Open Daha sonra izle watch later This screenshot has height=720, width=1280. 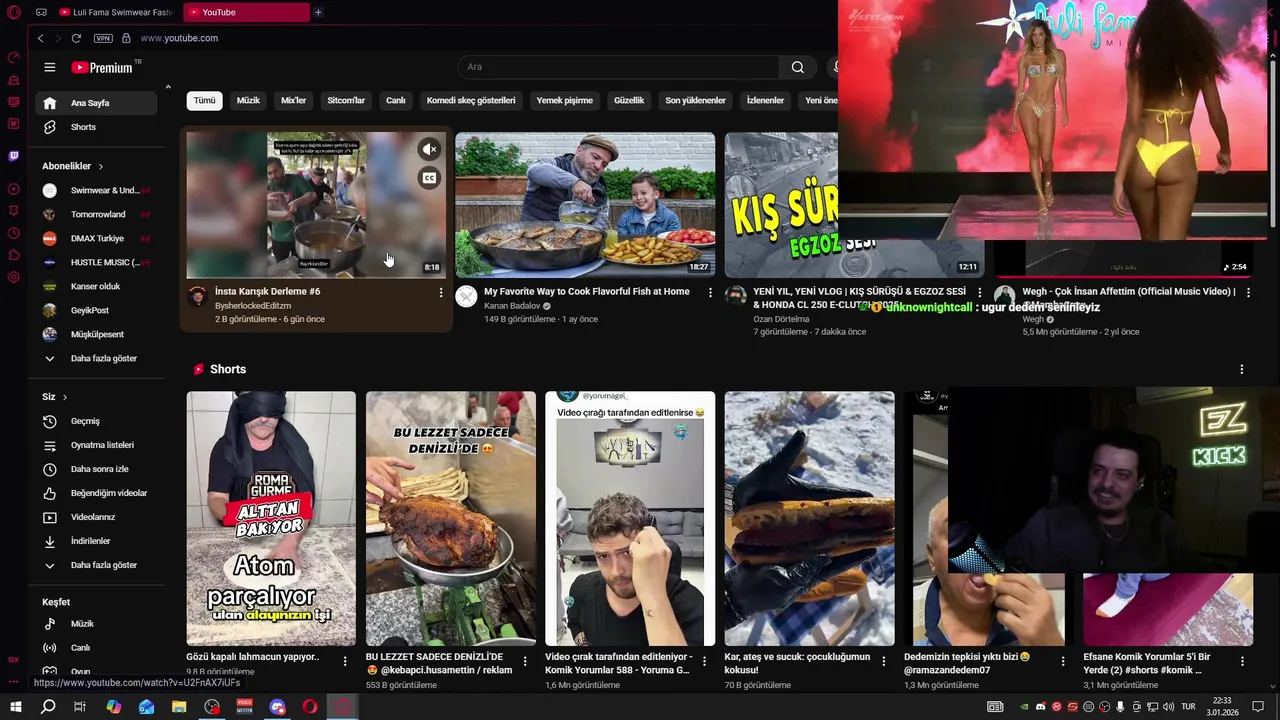[98, 469]
